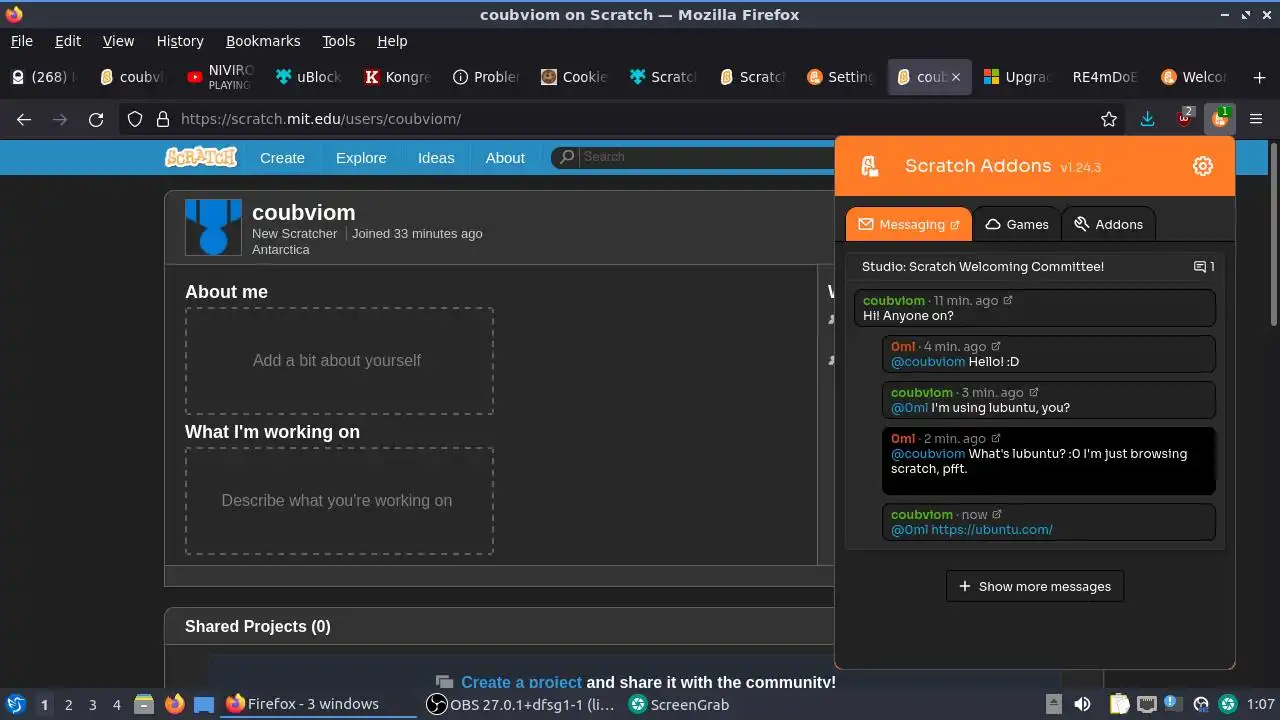Switch to the Addons tab in Scratch Addons
This screenshot has width=1280, height=720.
click(1108, 225)
